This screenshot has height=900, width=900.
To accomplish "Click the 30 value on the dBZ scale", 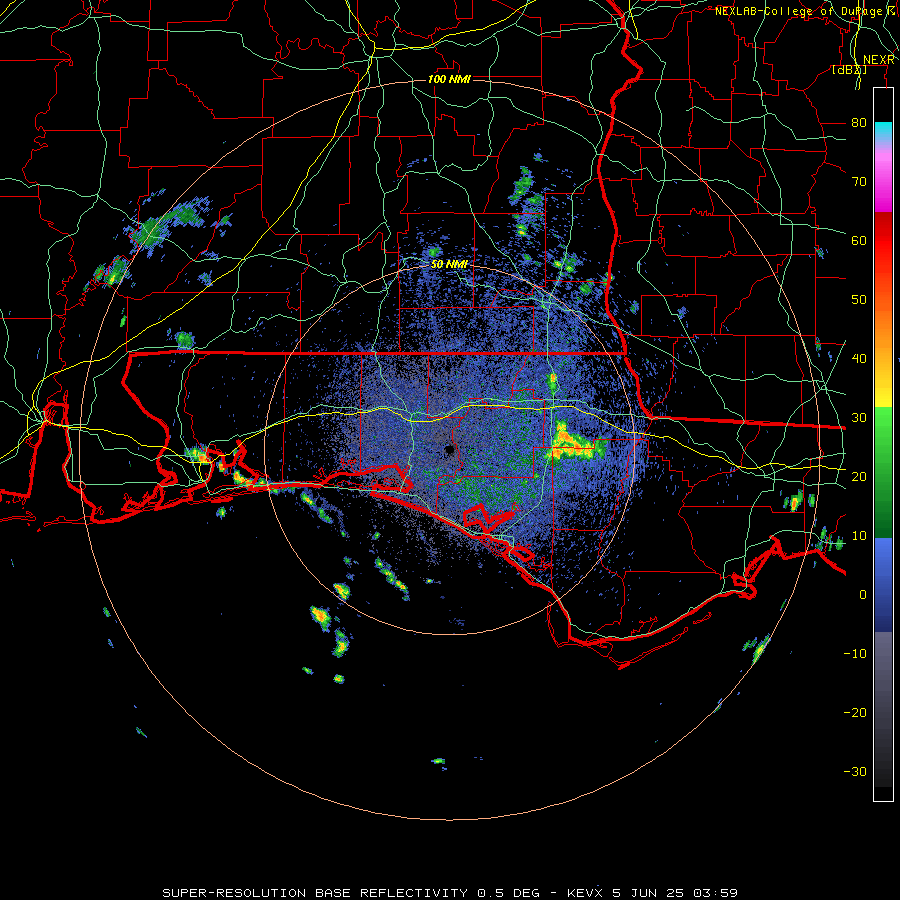I will (x=859, y=418).
